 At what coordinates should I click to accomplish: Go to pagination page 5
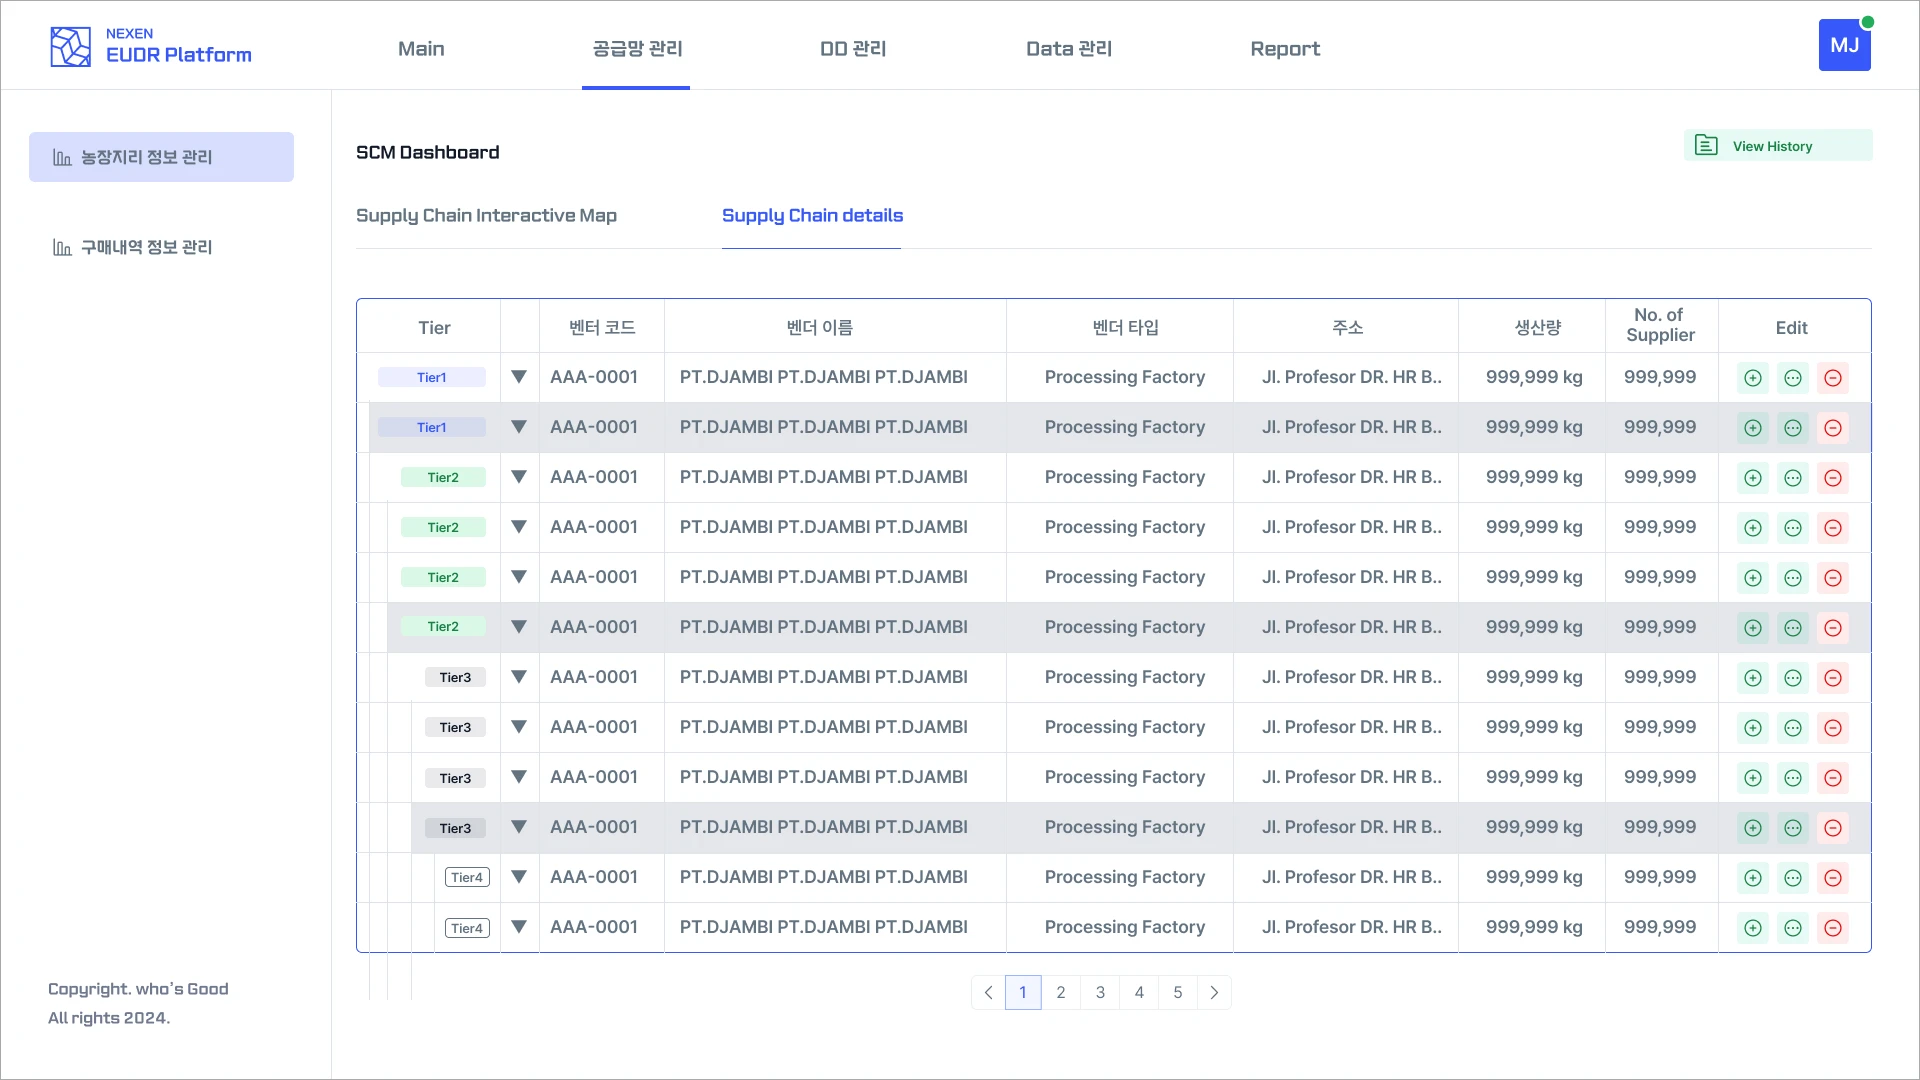pyautogui.click(x=1178, y=993)
